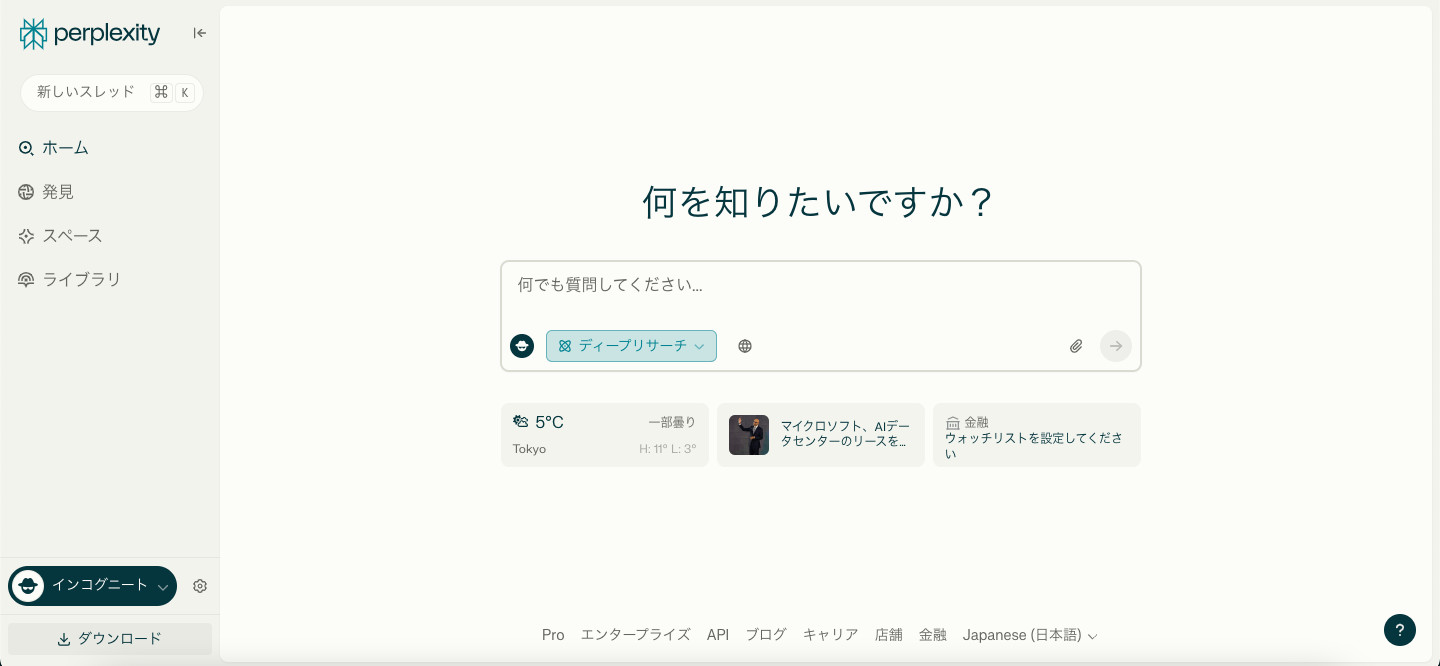Collapse the sidebar with the arrow icon
The width and height of the screenshot is (1440, 666).
200,33
